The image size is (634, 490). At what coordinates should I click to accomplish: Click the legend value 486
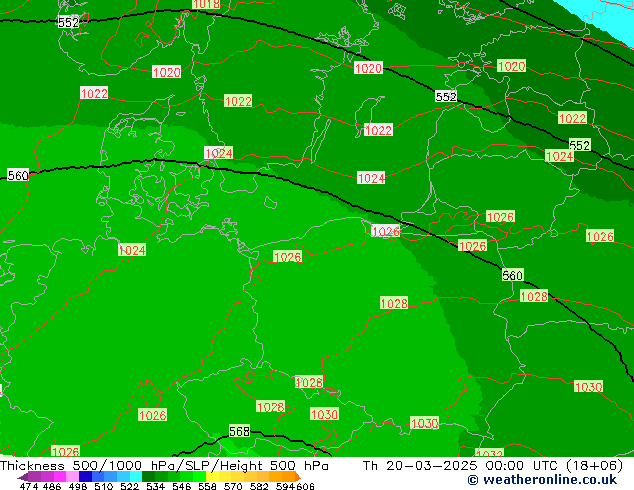52,486
